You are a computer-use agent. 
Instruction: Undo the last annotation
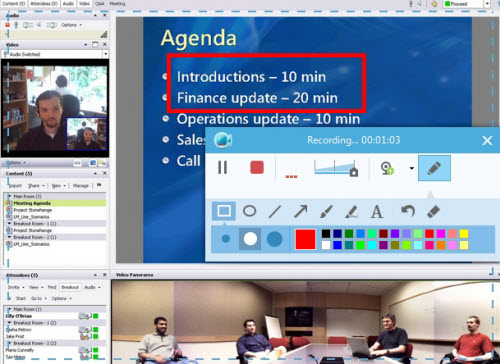[408, 211]
